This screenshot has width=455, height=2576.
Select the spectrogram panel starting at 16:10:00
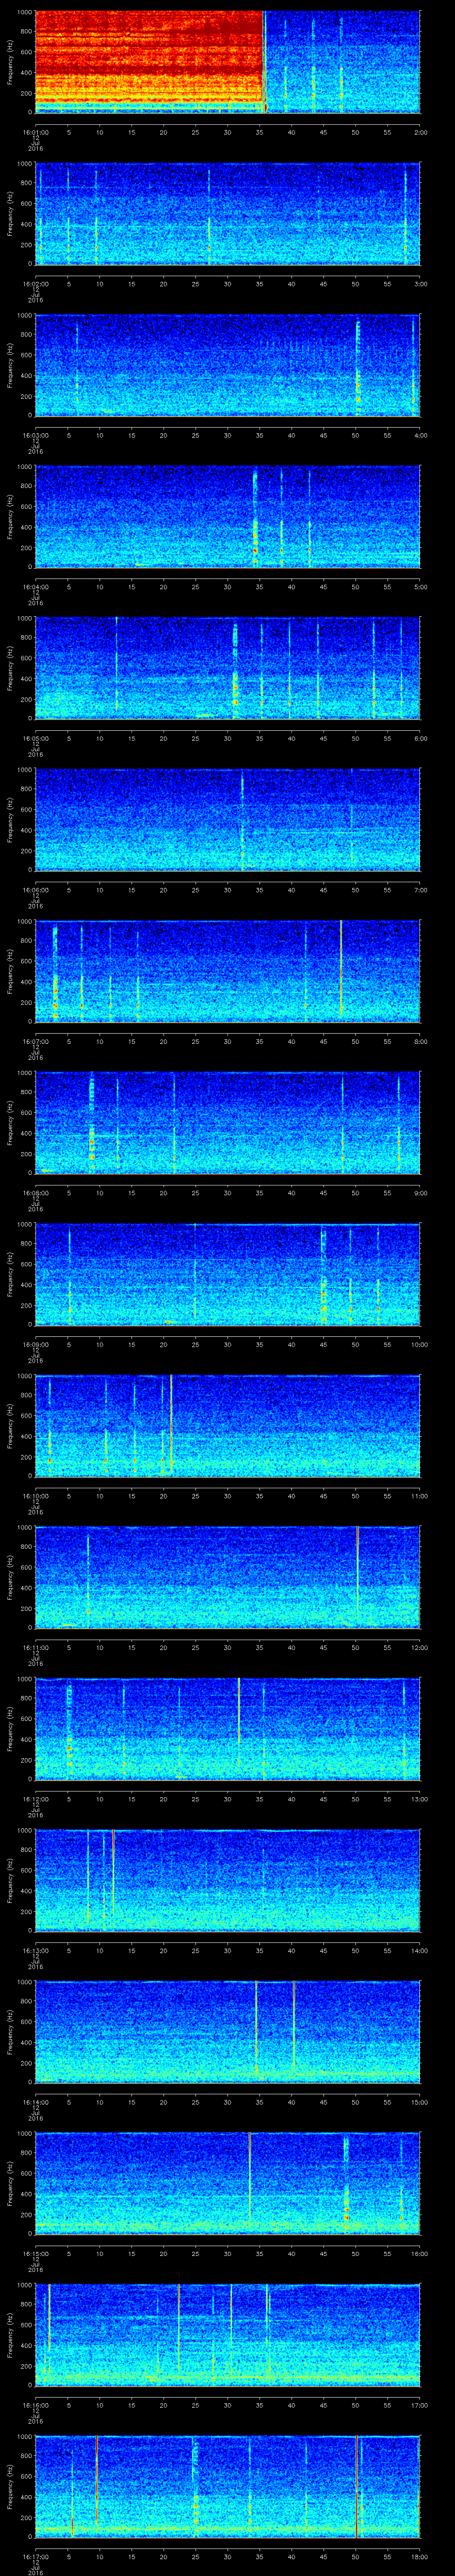point(228,1426)
